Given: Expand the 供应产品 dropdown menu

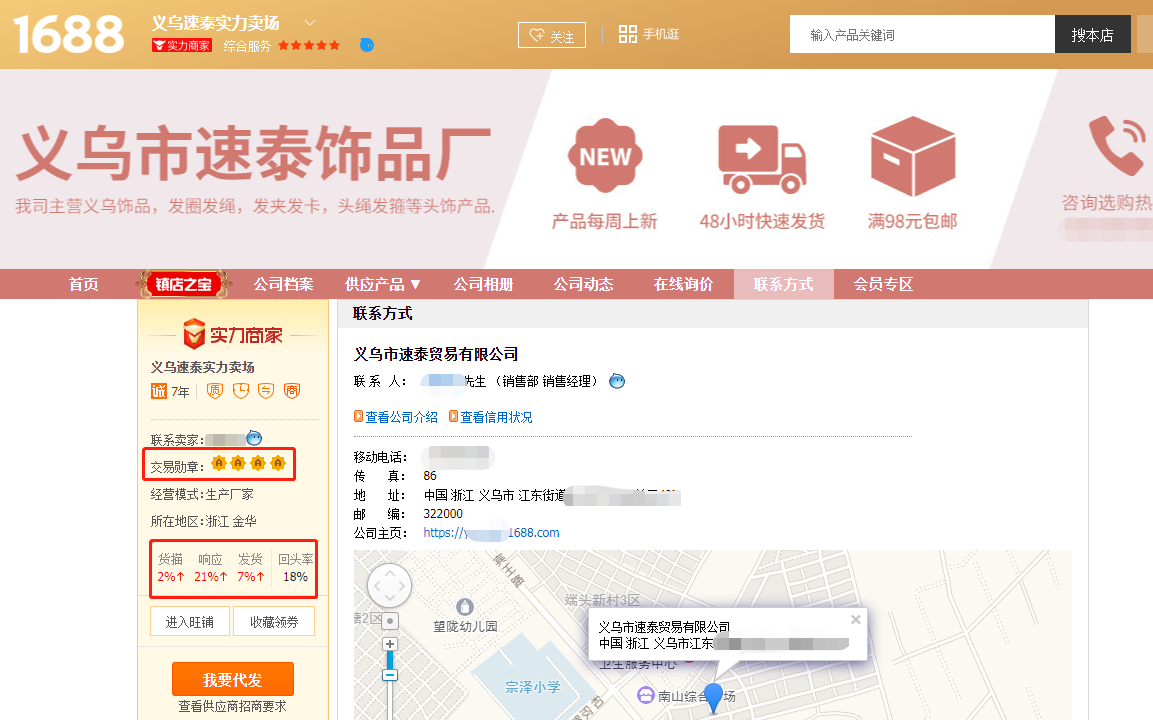Looking at the screenshot, I should [x=382, y=284].
